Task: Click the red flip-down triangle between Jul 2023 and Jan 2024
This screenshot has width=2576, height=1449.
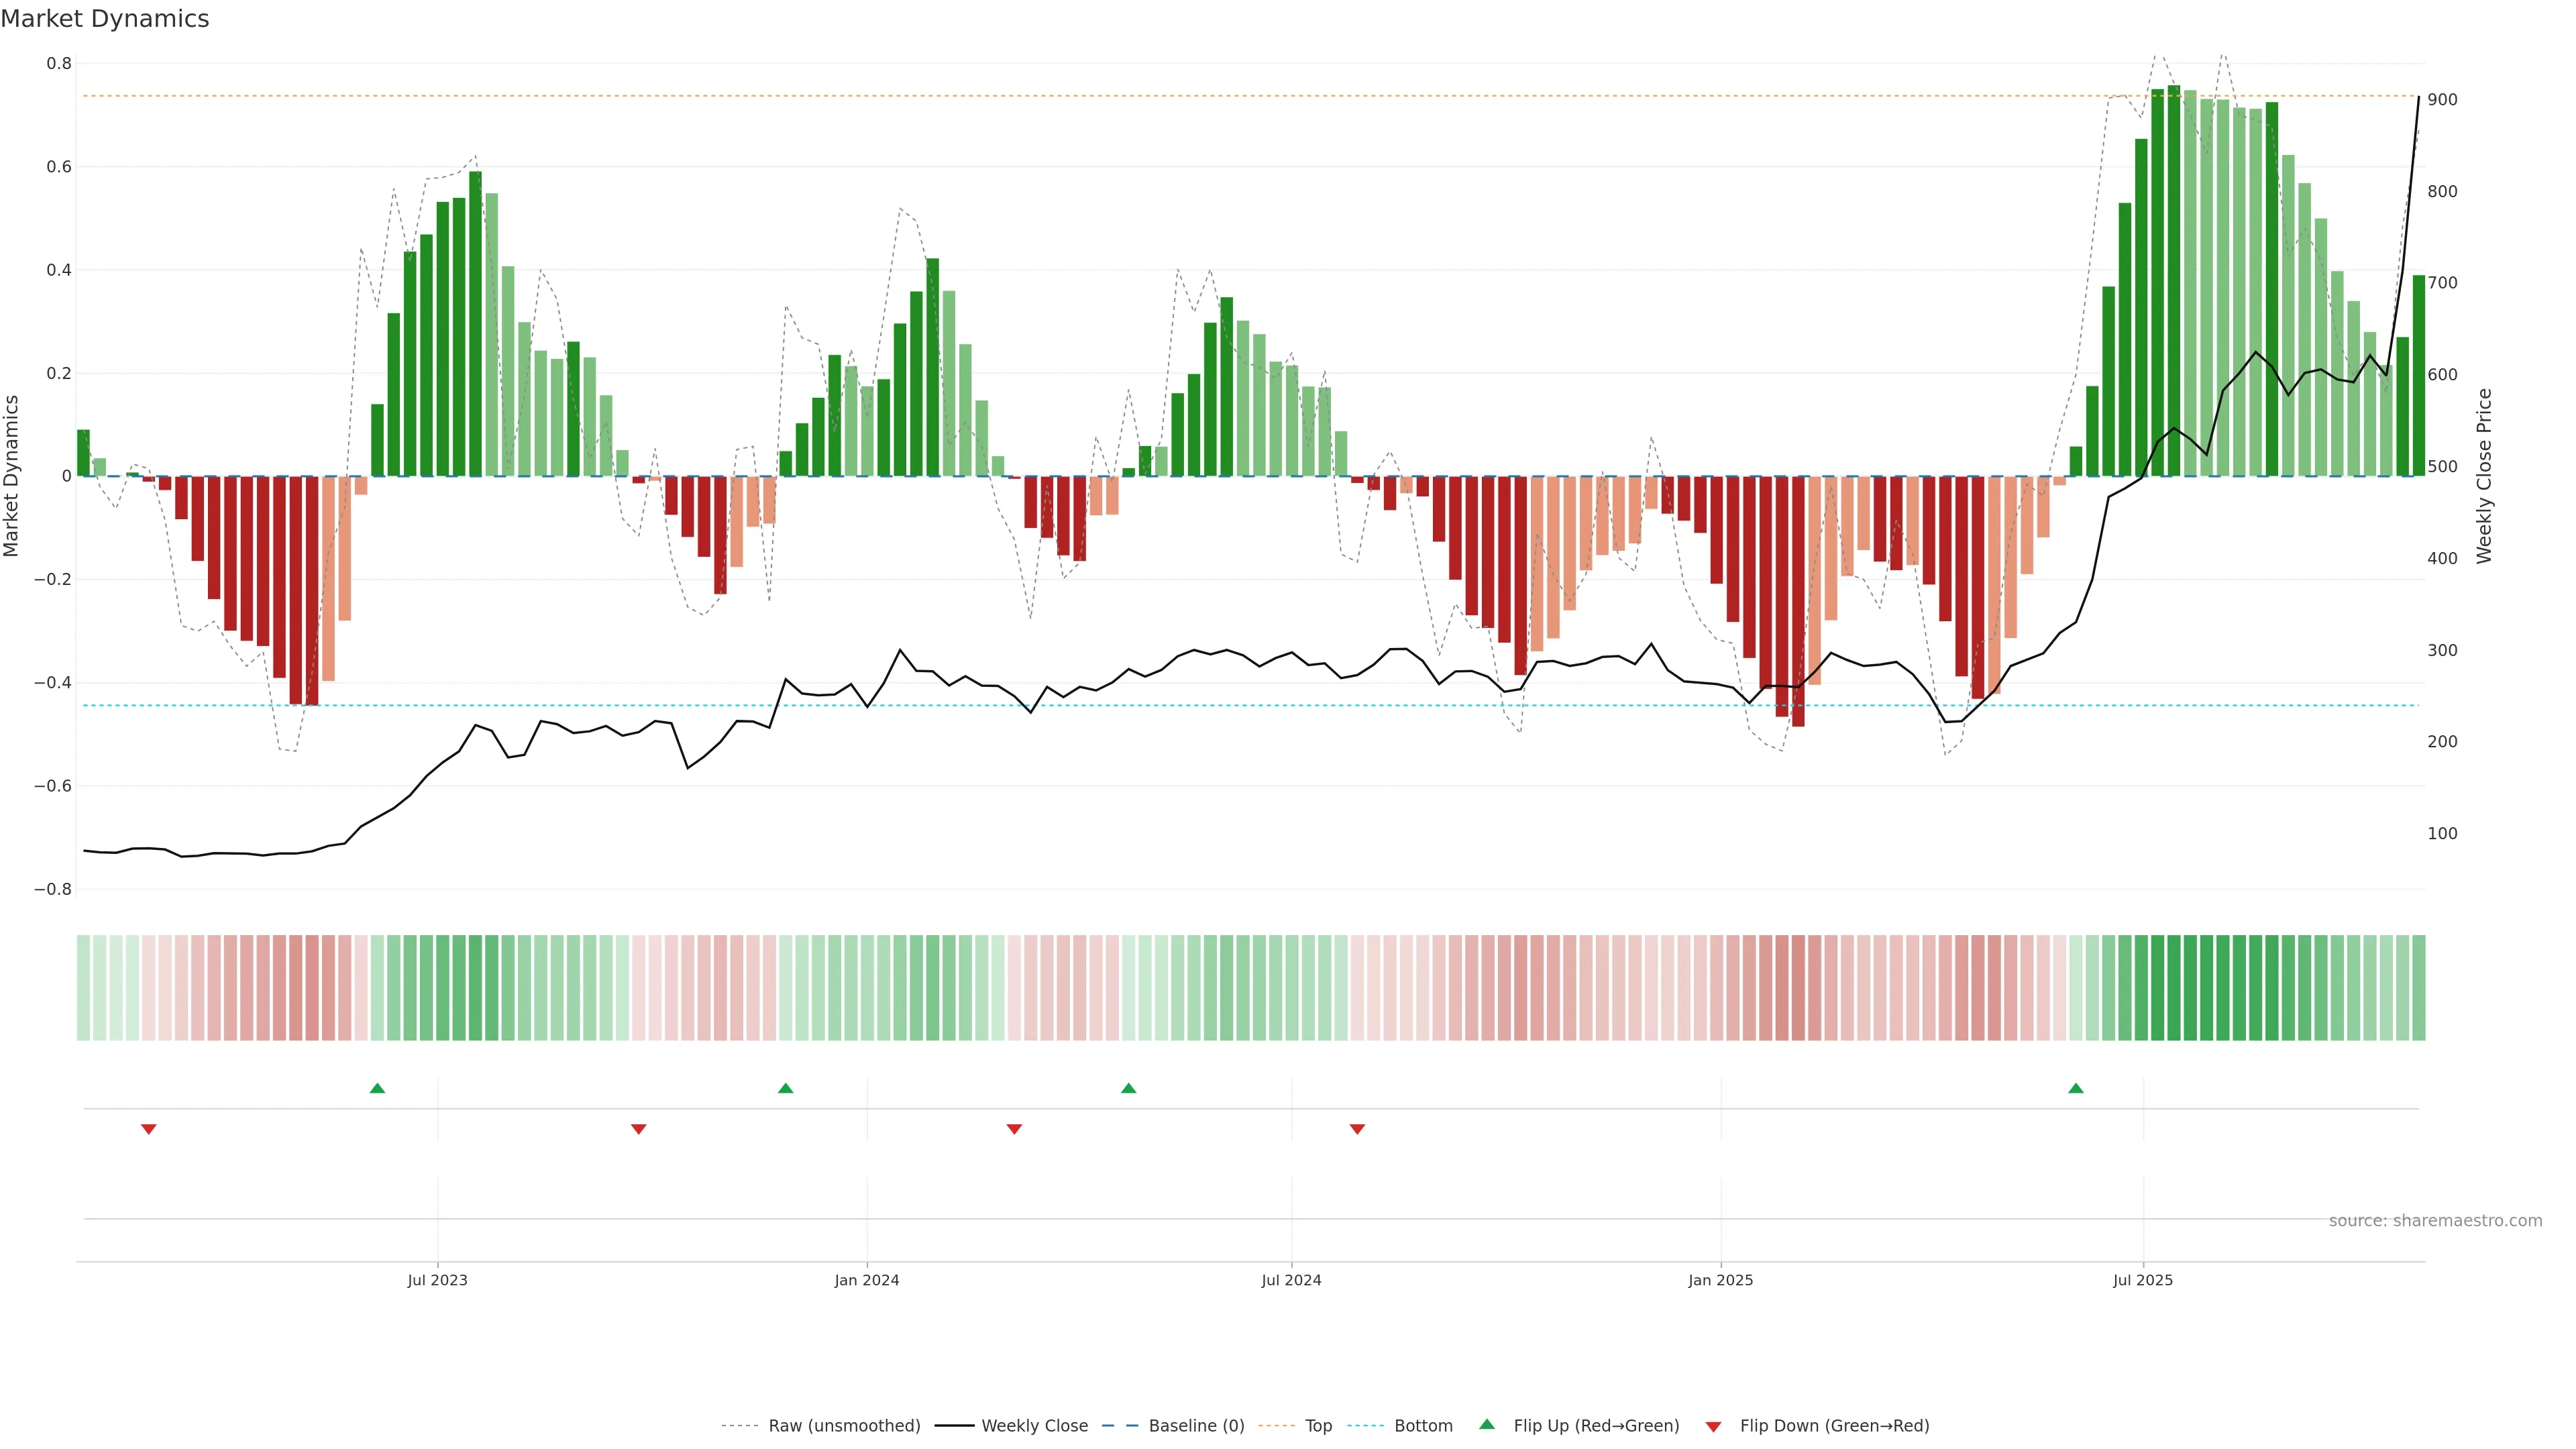Action: tap(639, 1129)
